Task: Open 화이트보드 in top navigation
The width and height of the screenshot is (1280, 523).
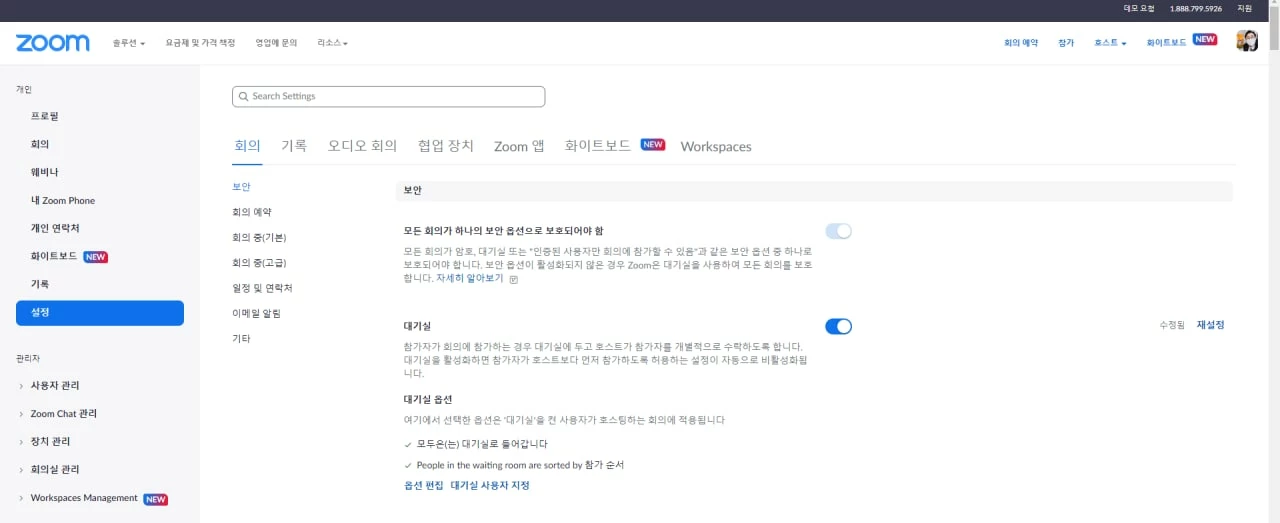Action: click(x=1167, y=44)
